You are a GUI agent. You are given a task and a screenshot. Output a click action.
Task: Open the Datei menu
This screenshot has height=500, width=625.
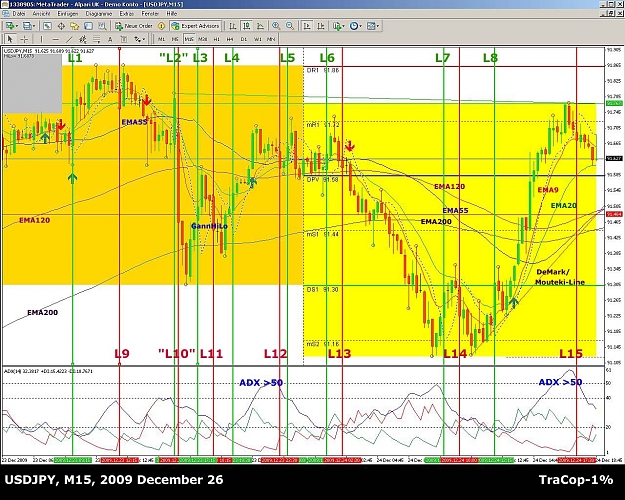(x=19, y=14)
